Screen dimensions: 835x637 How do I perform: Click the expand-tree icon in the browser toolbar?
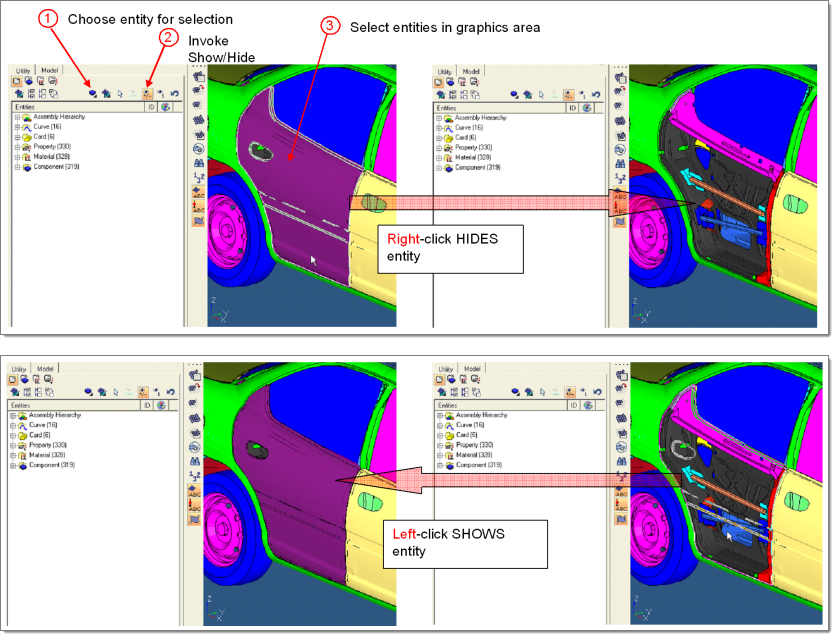[x=30, y=94]
